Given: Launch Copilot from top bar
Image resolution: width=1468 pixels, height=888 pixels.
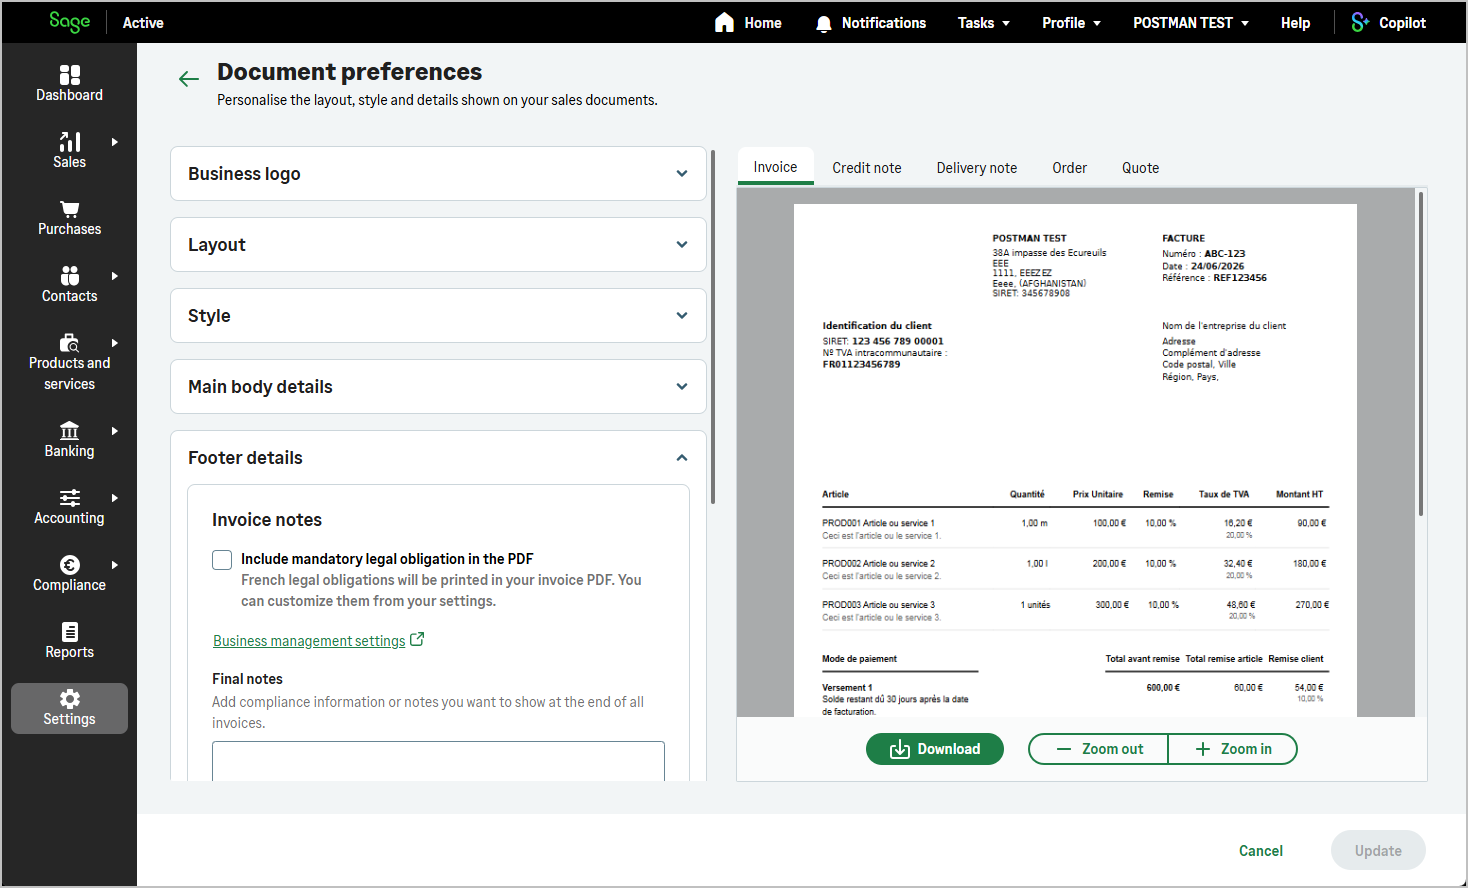Looking at the screenshot, I should coord(1388,22).
